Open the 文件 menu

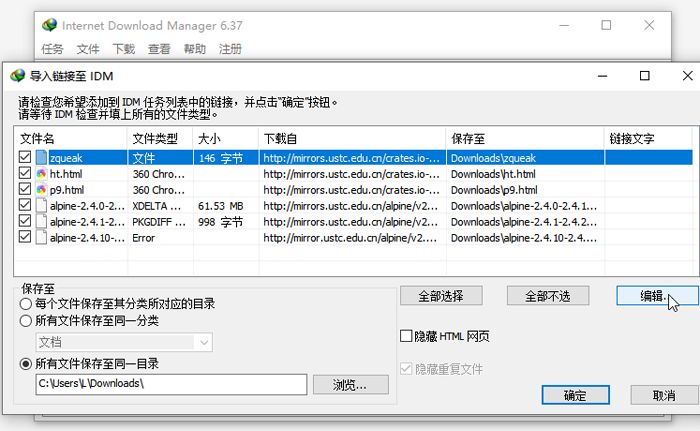[x=88, y=49]
